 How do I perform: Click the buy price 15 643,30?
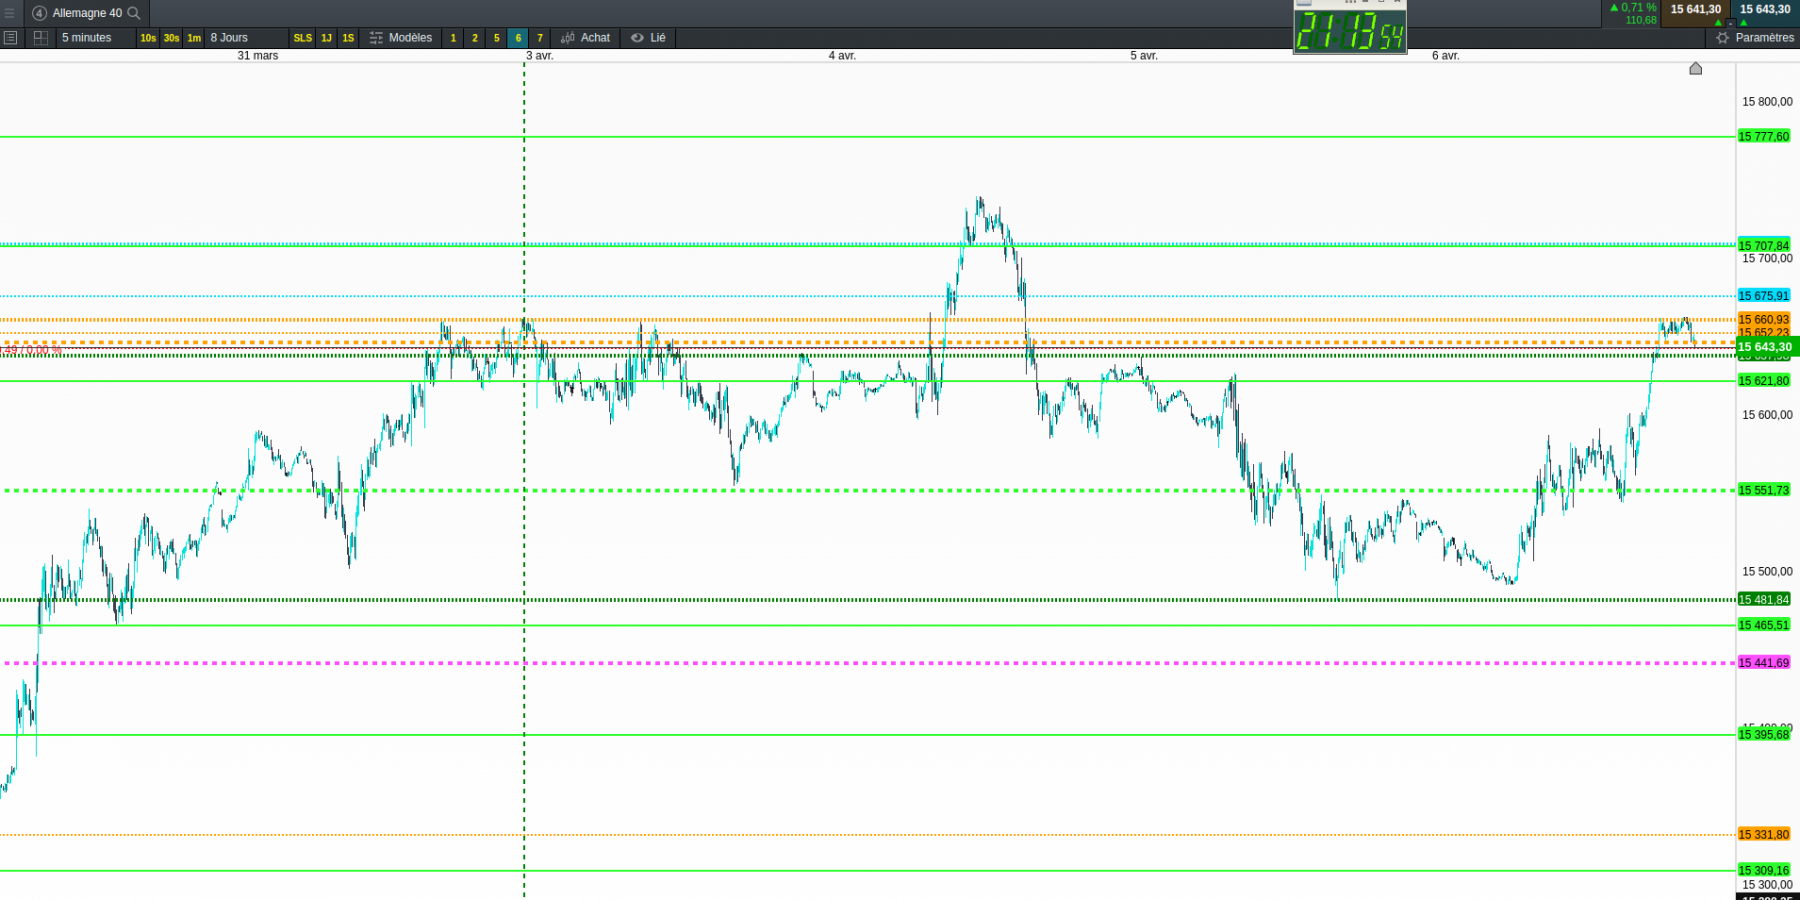click(1765, 9)
